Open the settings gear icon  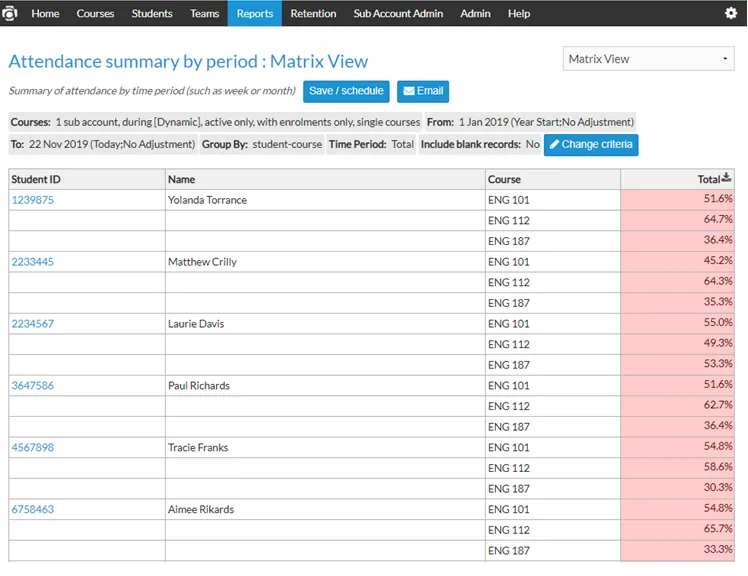[730, 13]
